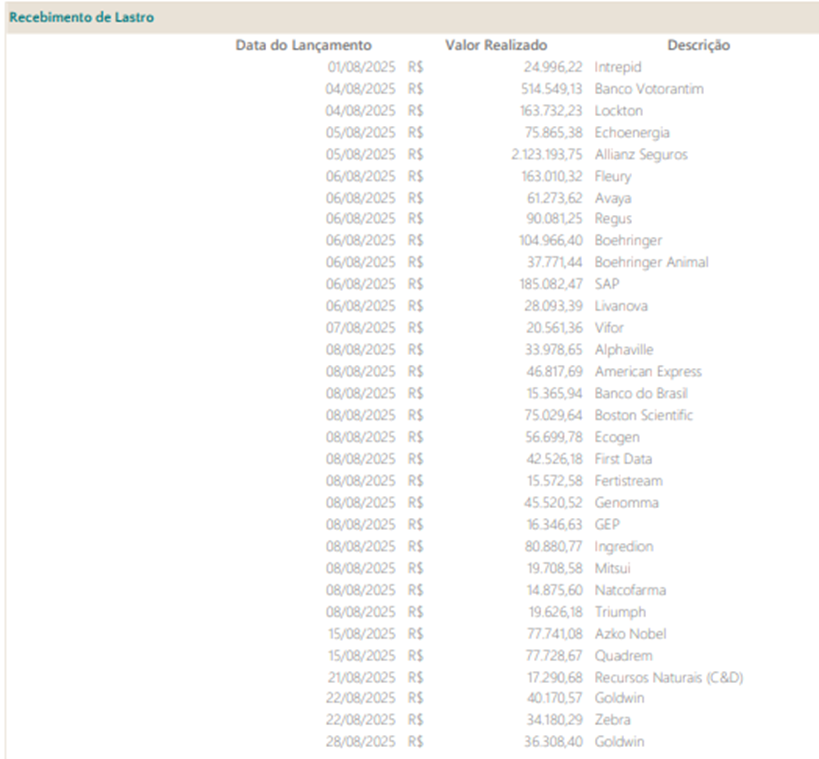Viewport: 819px width, 759px height.
Task: Select the Valor Realizado column header
Action: (x=495, y=45)
